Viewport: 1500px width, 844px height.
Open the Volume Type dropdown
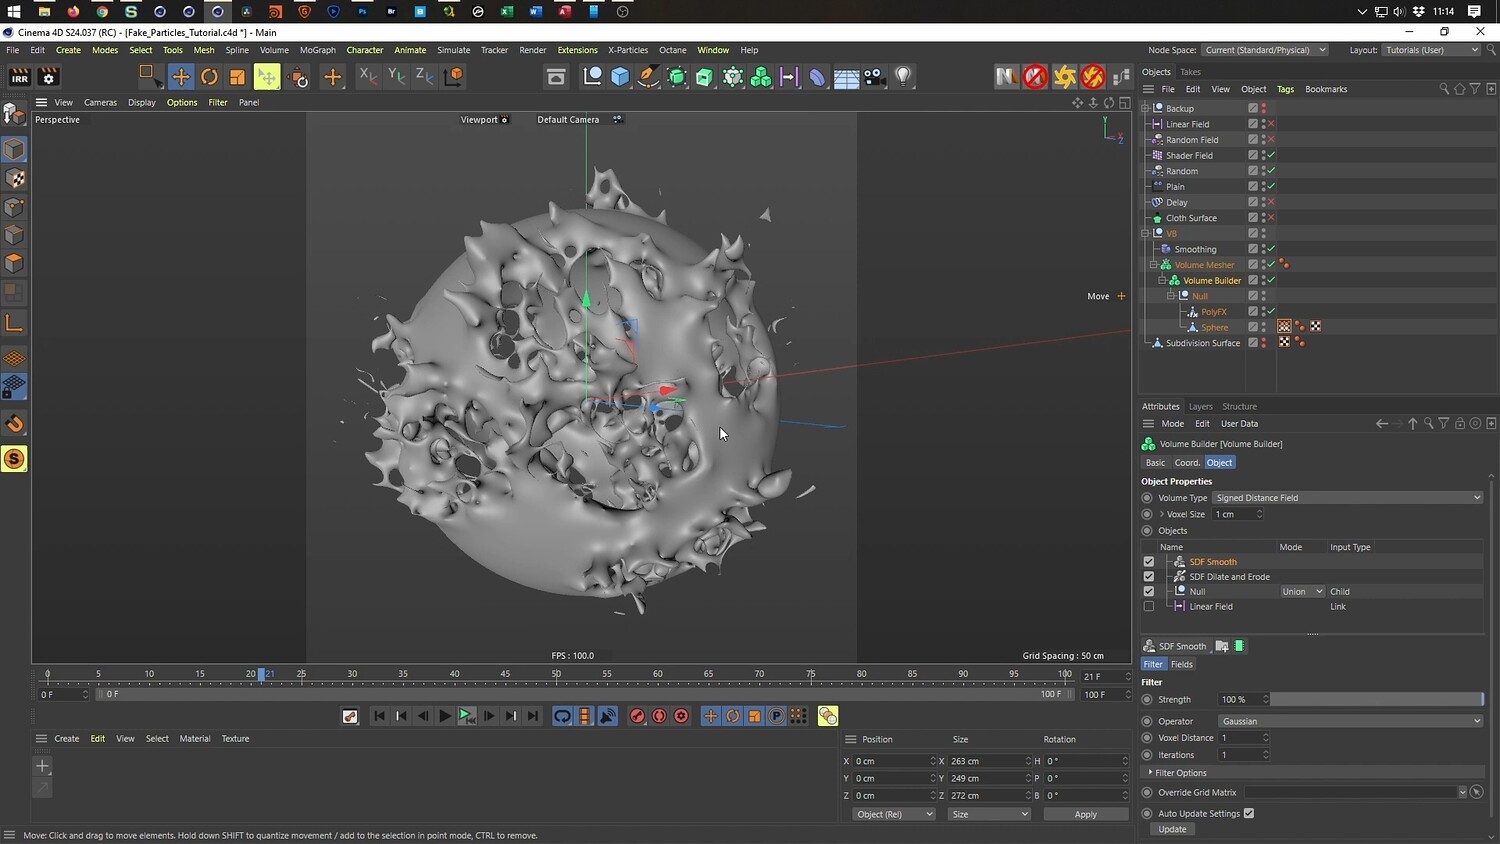(x=1347, y=498)
